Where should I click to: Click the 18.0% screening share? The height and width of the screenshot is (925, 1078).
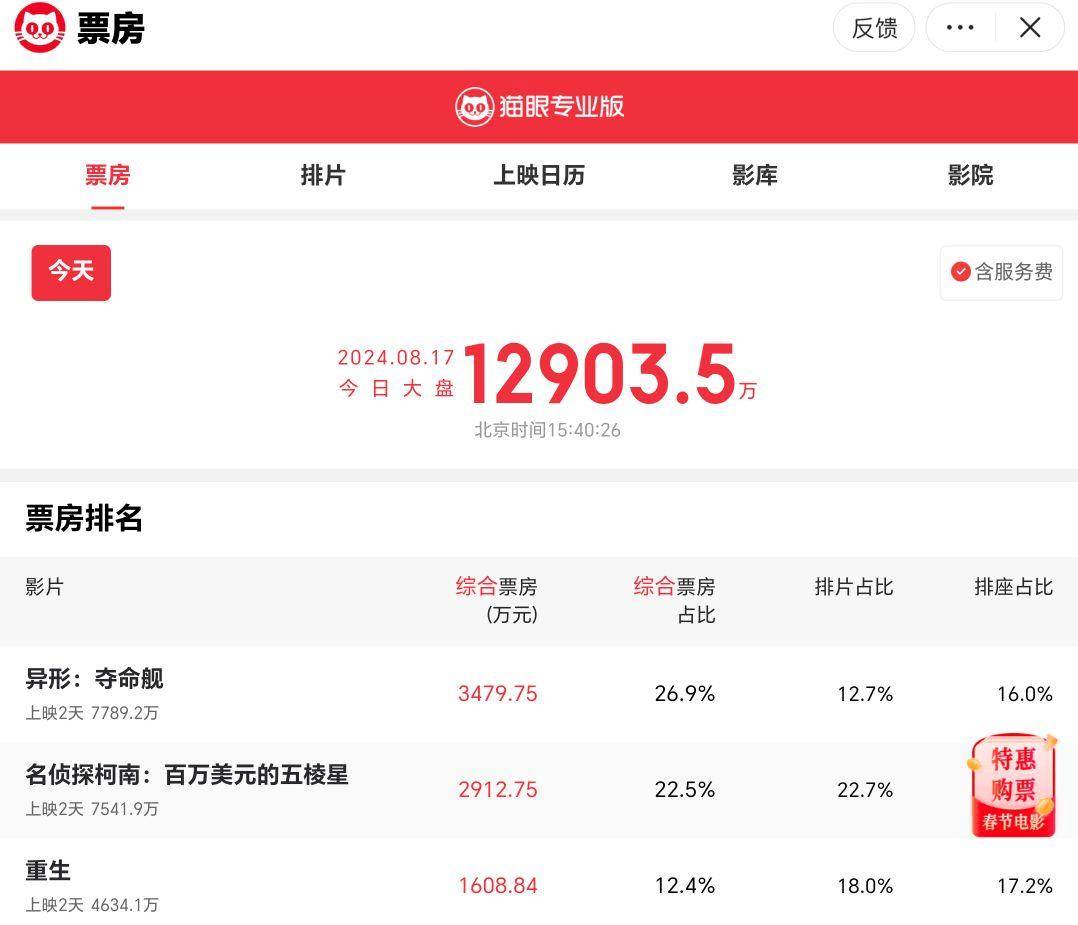865,886
